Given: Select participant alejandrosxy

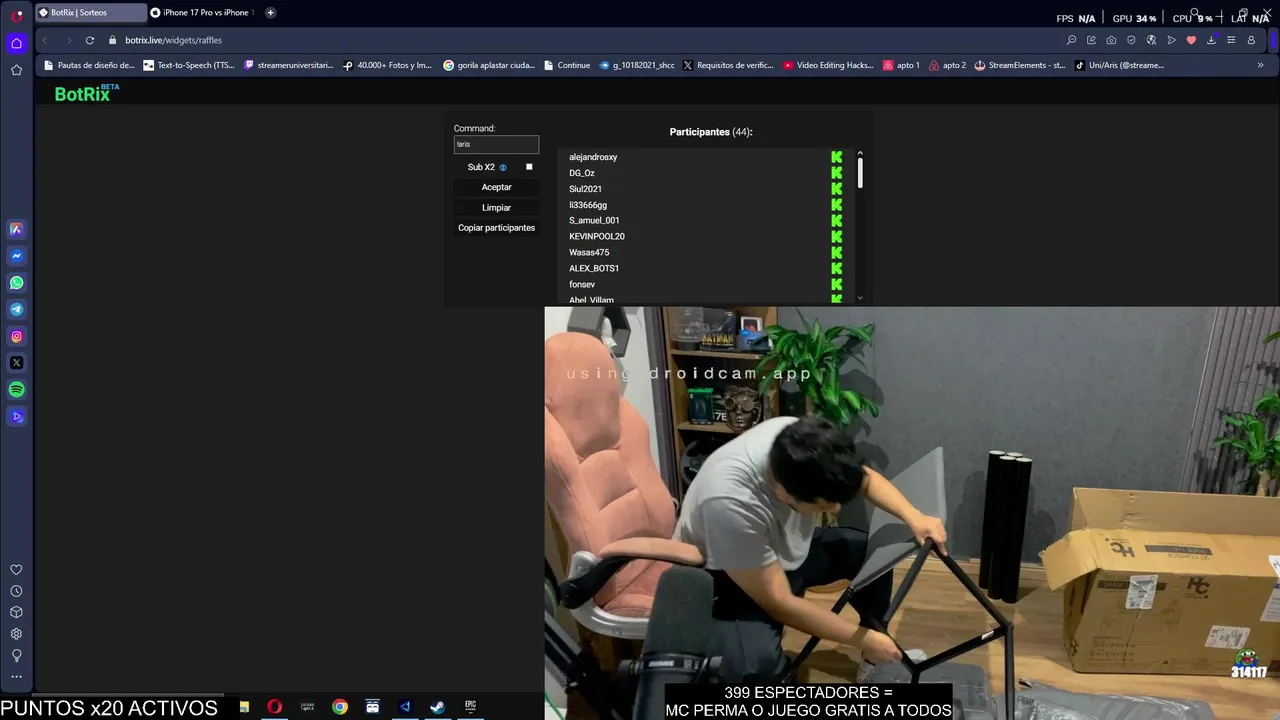Looking at the screenshot, I should 593,157.
